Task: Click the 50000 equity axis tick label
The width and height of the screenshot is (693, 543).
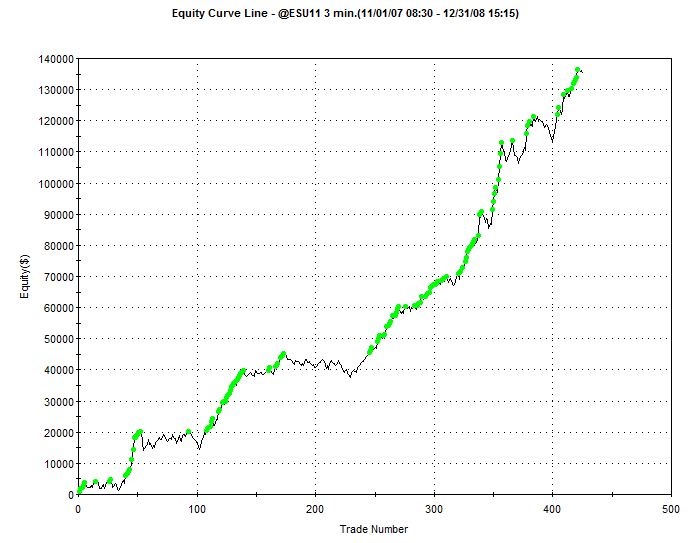Action: tap(54, 339)
